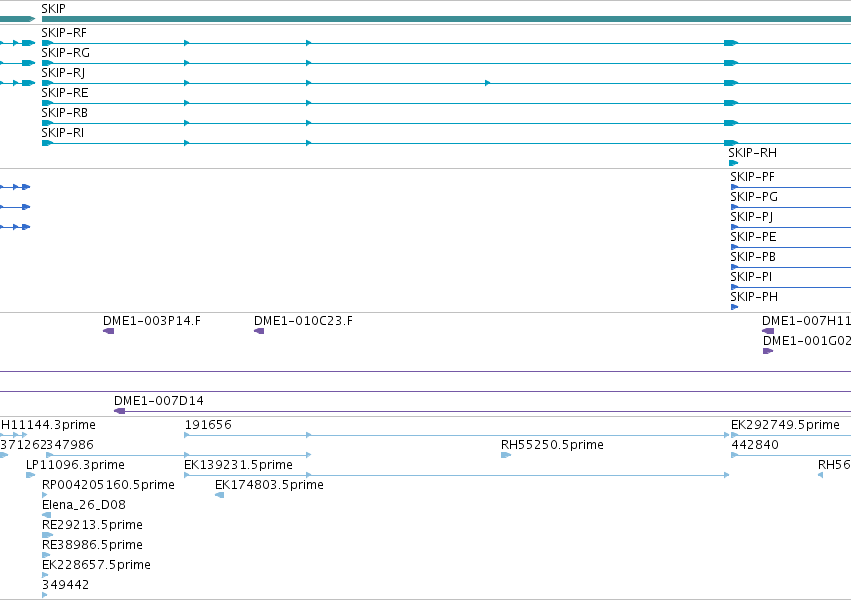Select the EK292749.5prime EST label
Image resolution: width=851 pixels, height=600 pixels.
785,425
